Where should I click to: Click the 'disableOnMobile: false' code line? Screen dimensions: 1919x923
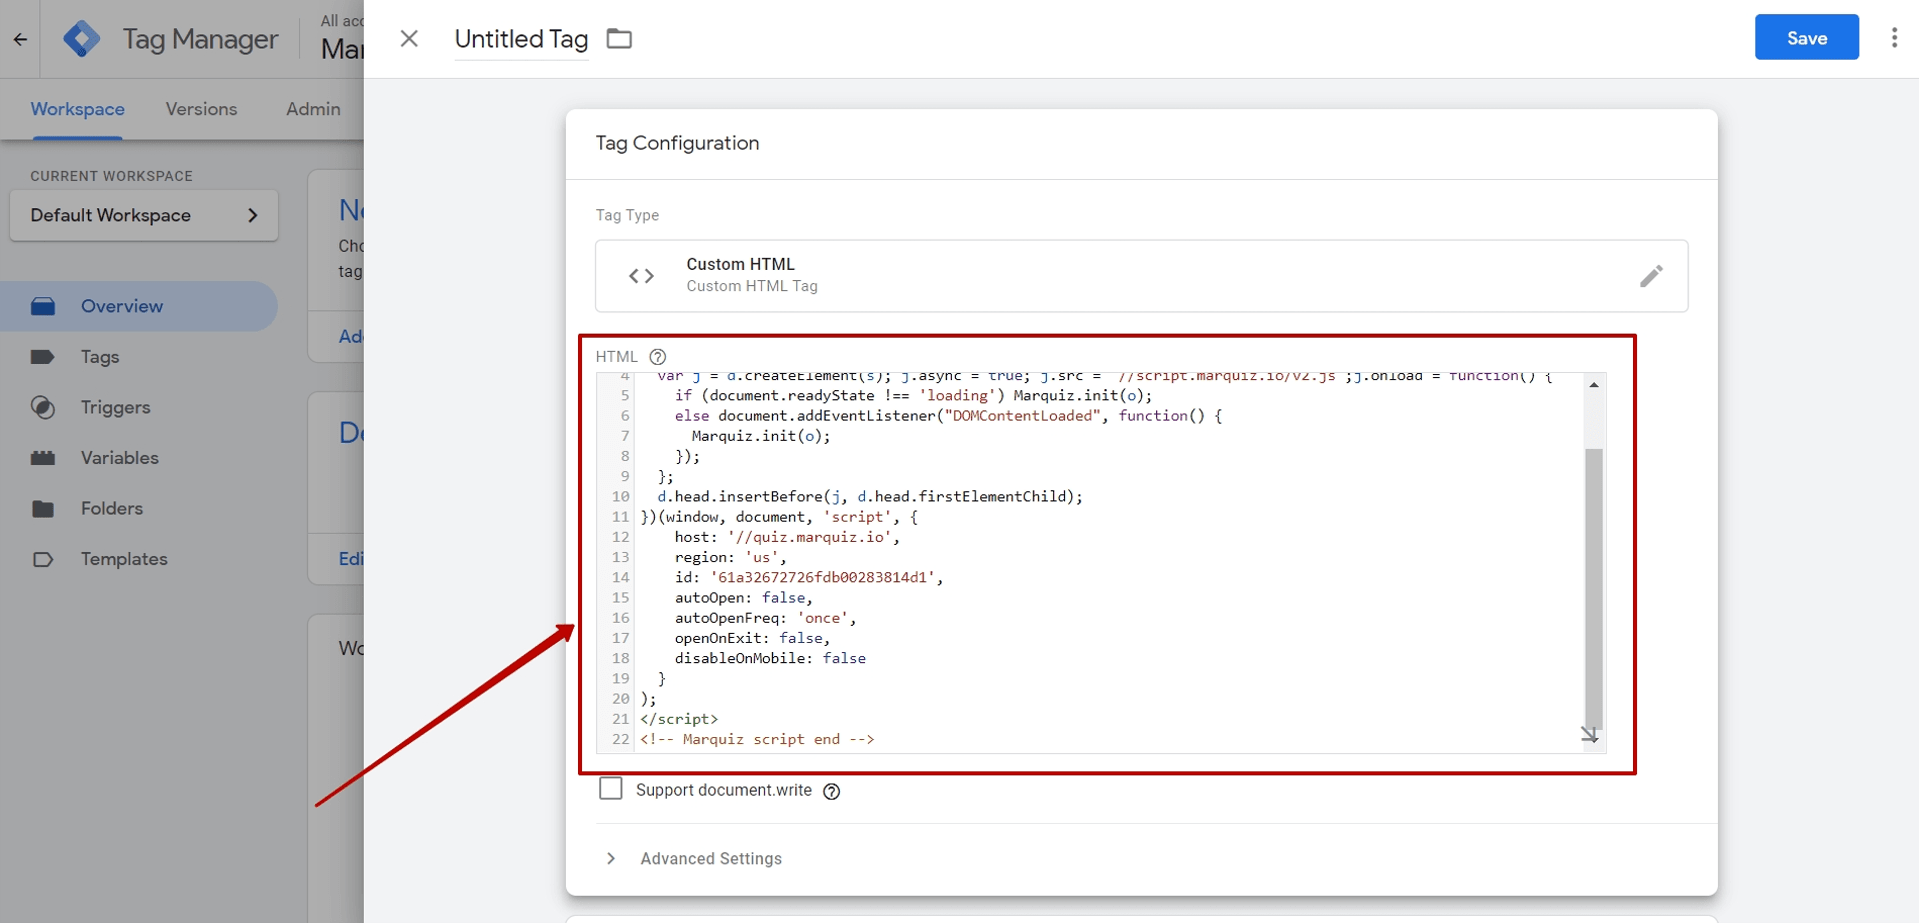pos(770,658)
